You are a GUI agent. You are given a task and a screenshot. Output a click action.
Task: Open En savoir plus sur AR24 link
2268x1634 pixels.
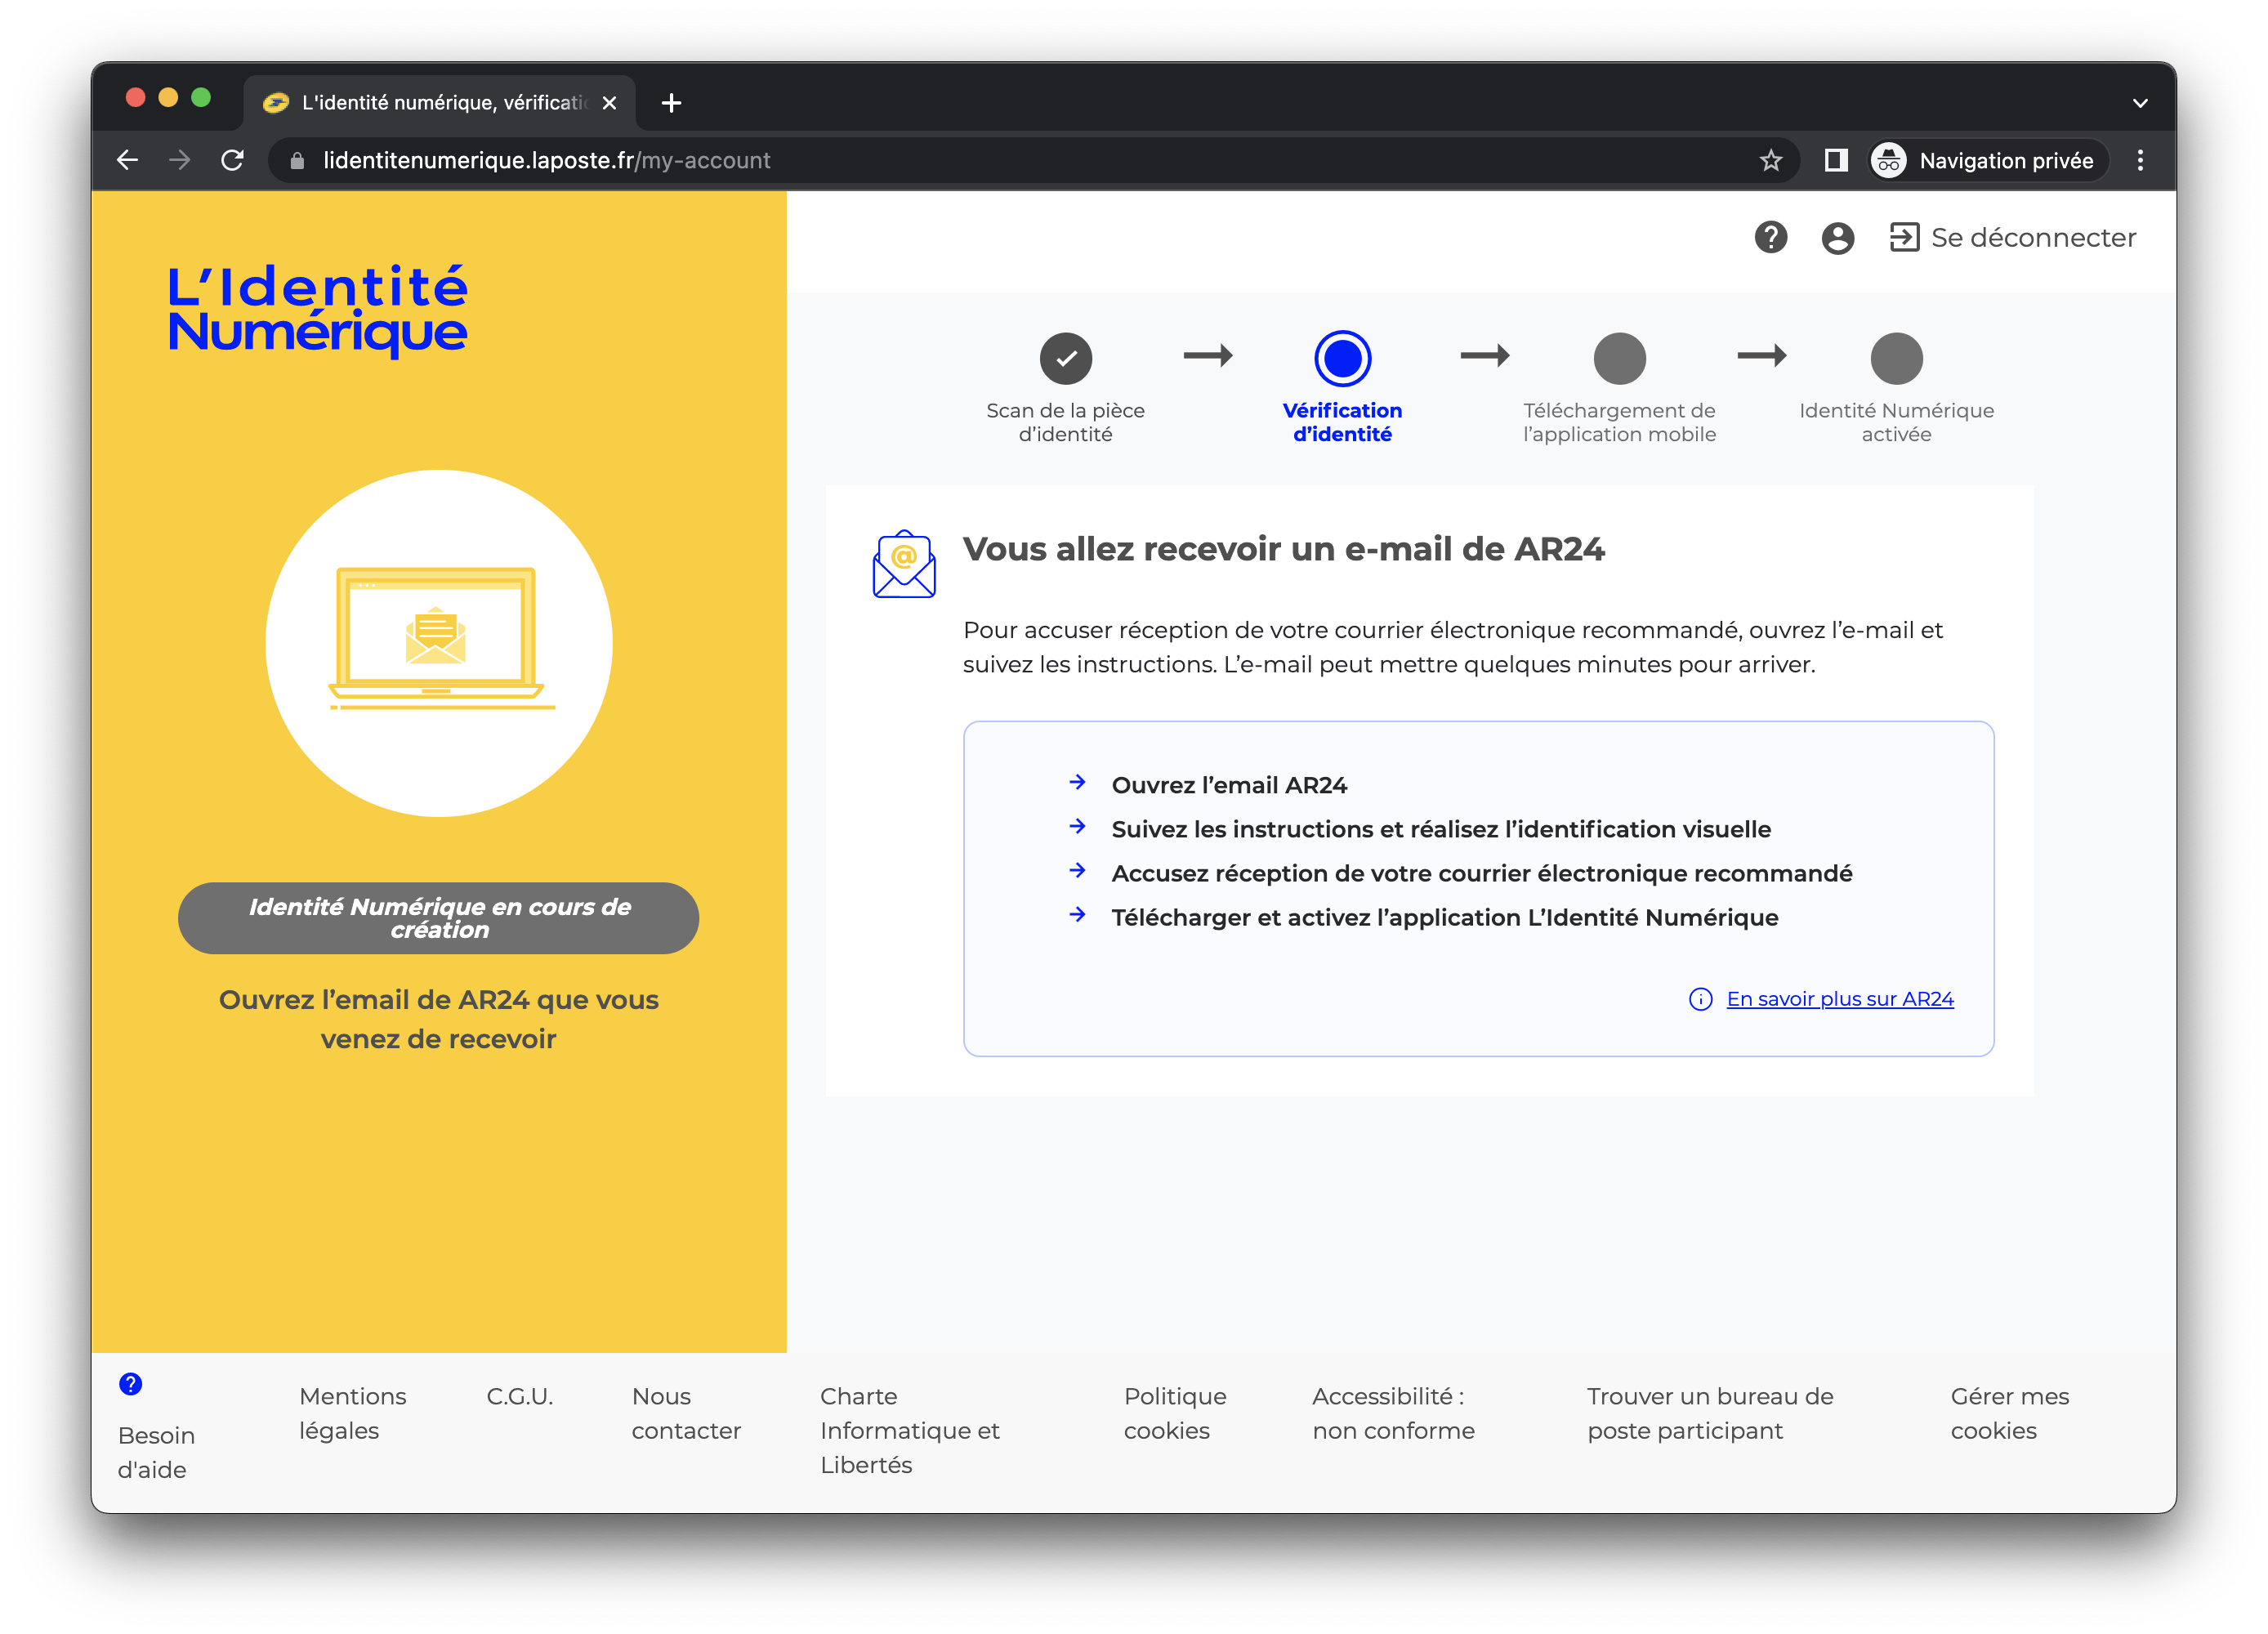point(1840,999)
